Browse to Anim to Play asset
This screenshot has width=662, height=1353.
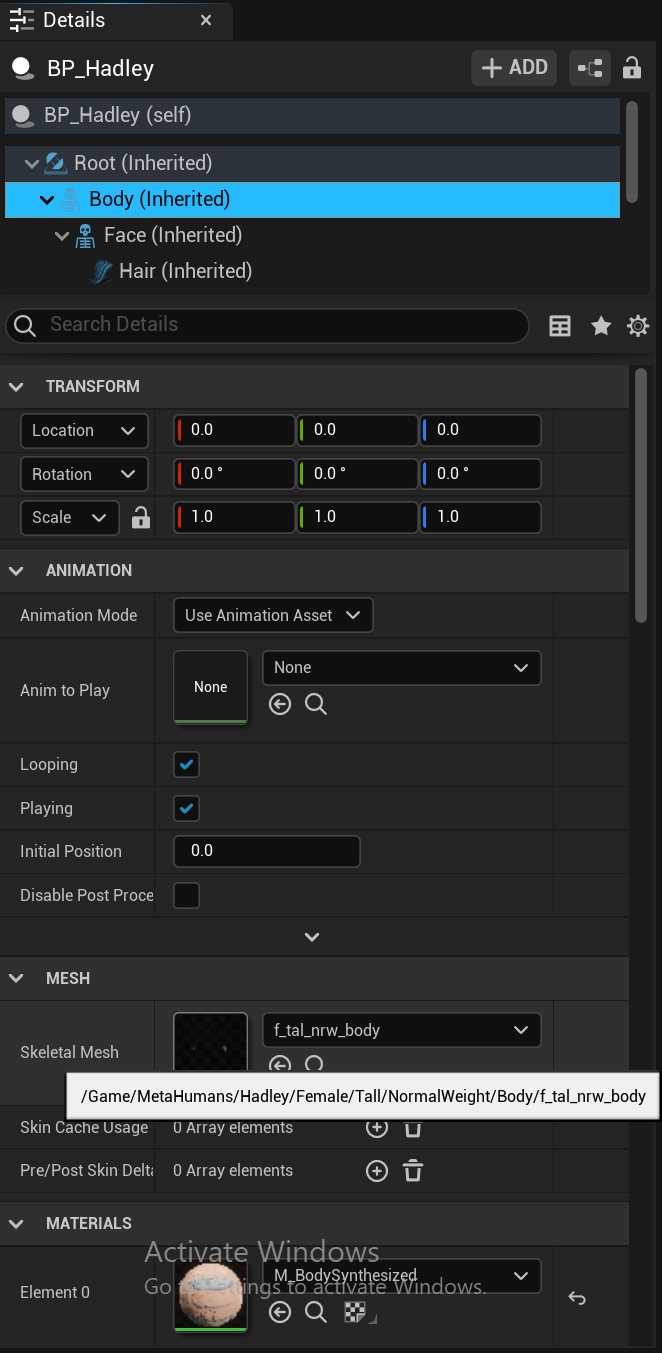[x=316, y=705]
